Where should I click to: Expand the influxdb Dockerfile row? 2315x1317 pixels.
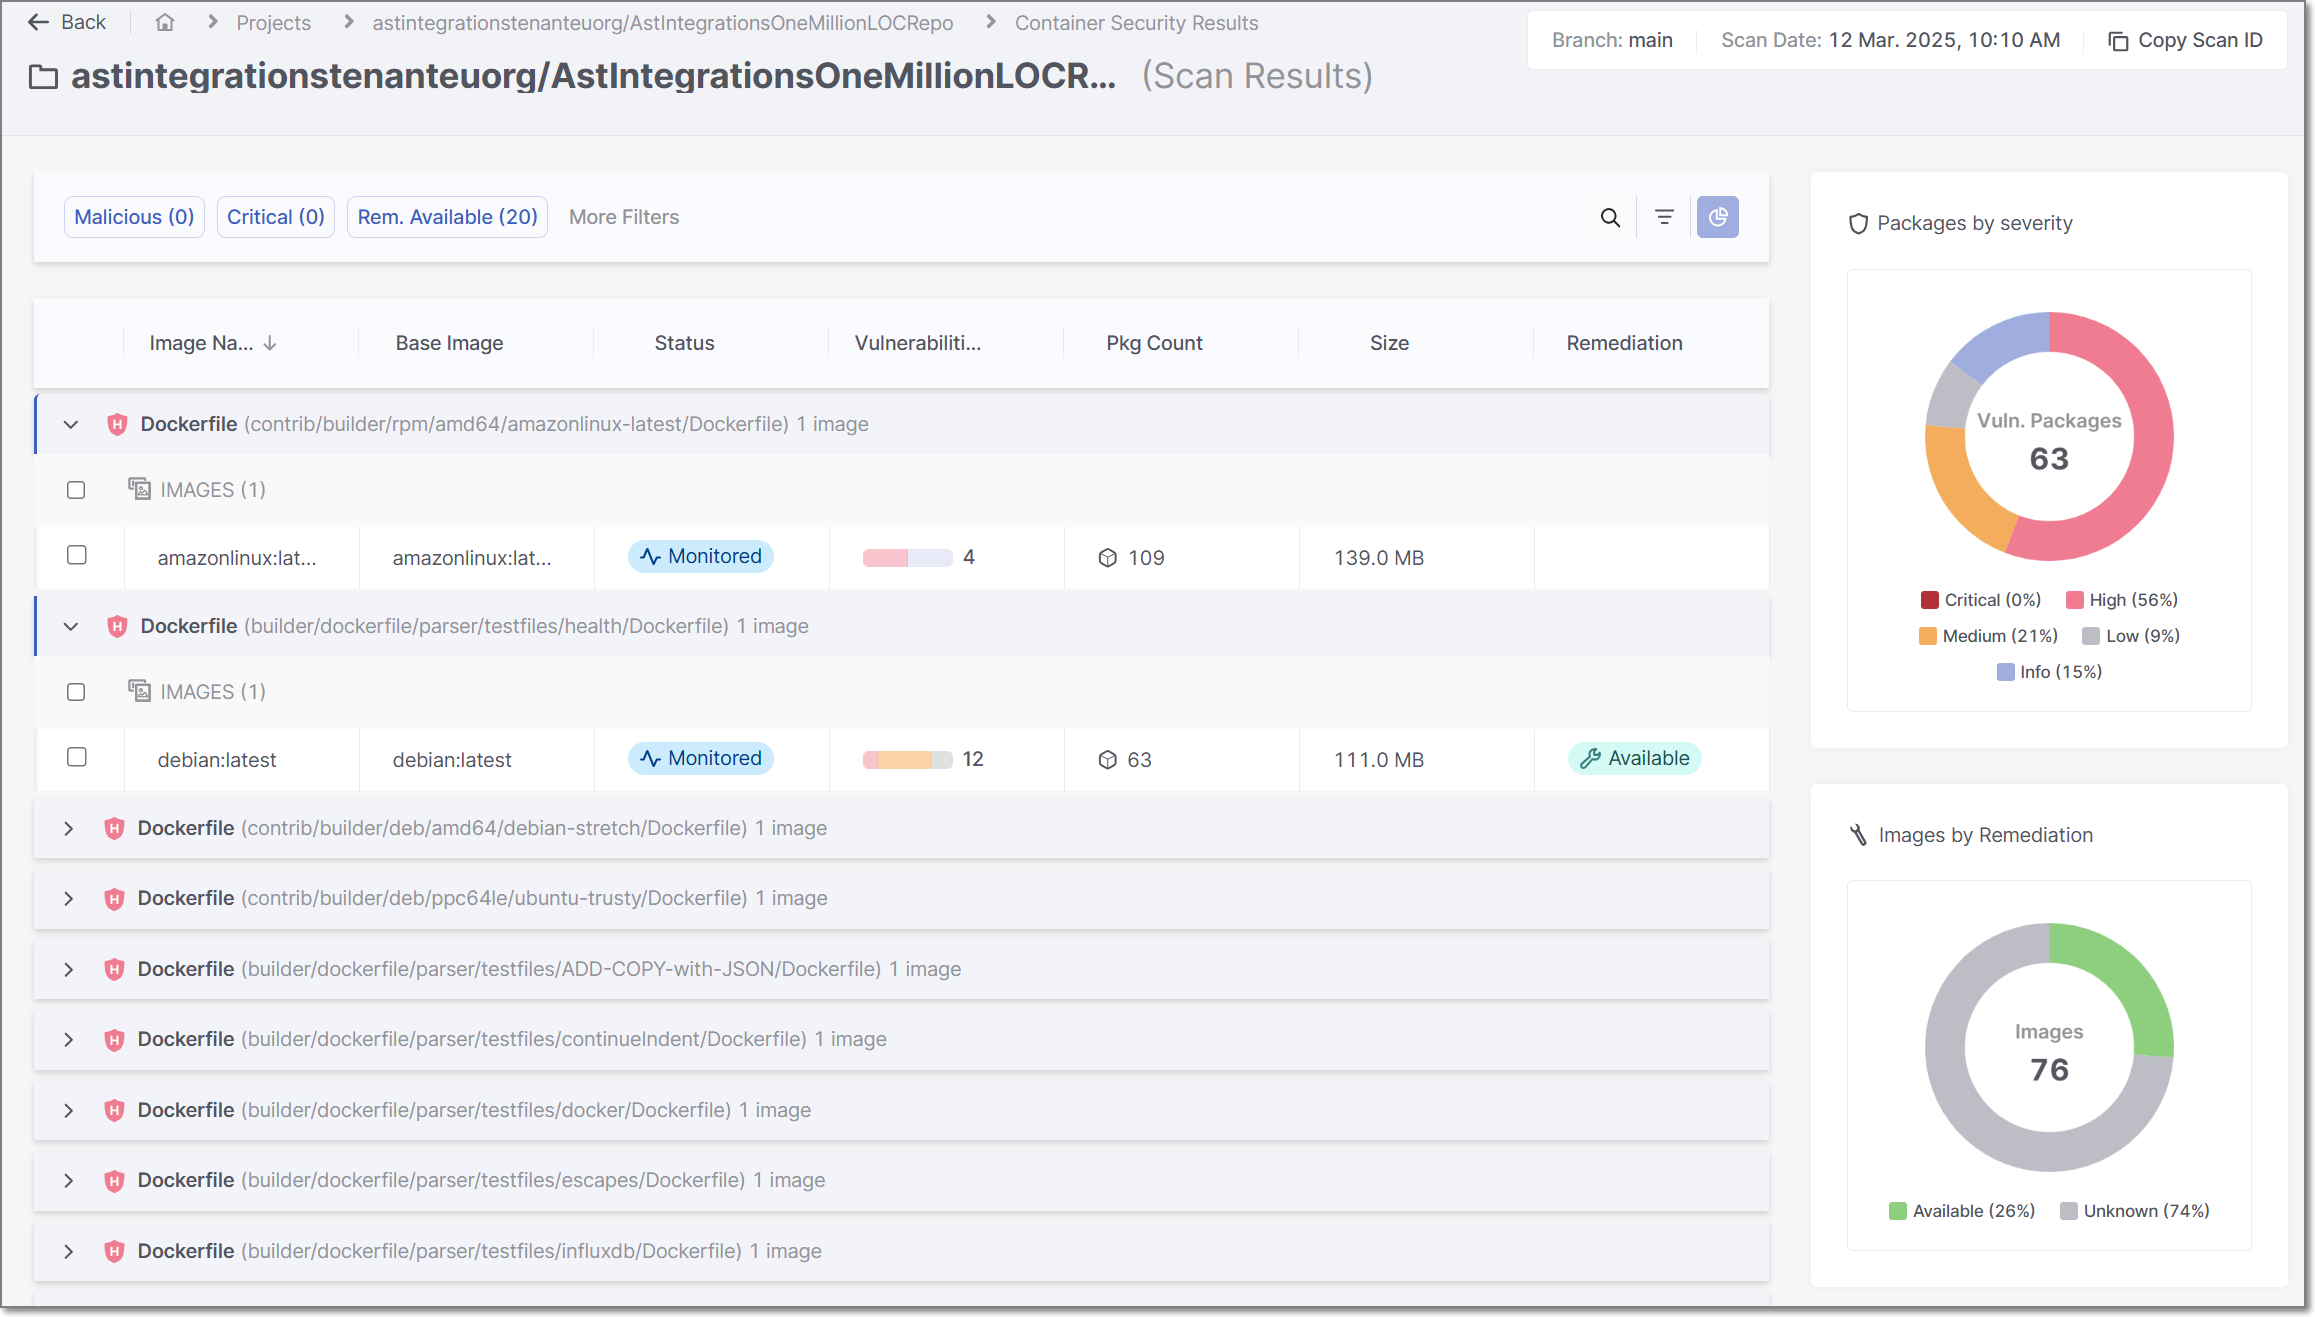(68, 1251)
